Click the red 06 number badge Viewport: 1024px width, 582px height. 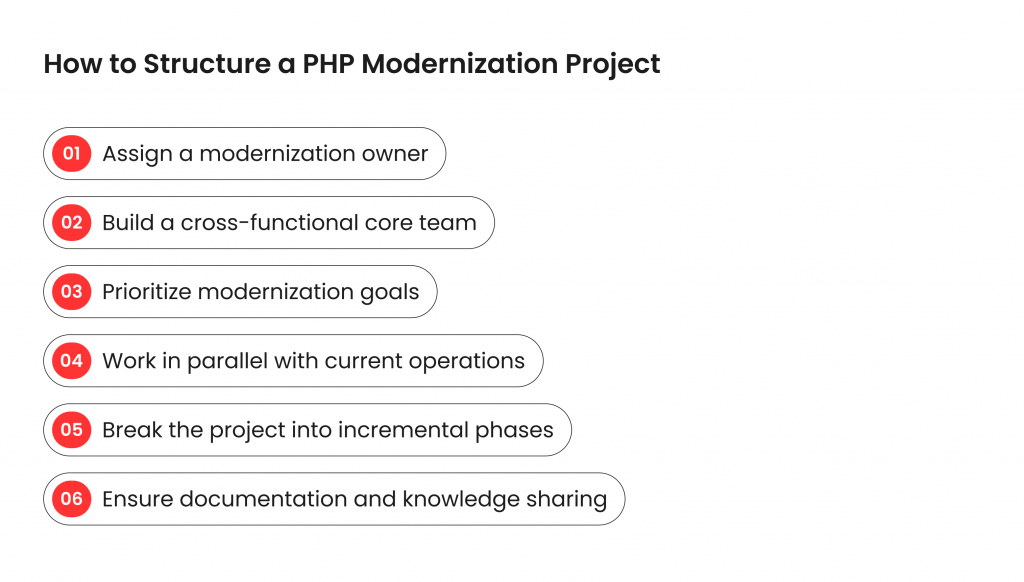click(72, 499)
